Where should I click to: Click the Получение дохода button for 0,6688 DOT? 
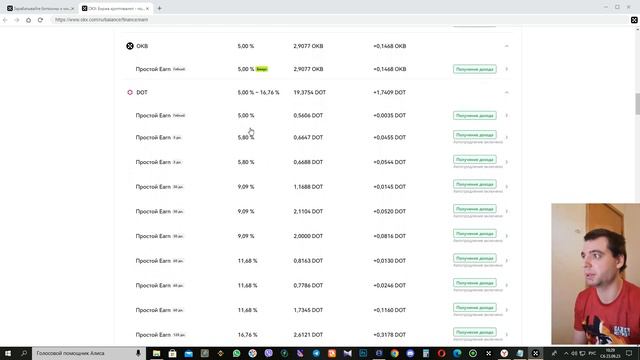pos(475,160)
